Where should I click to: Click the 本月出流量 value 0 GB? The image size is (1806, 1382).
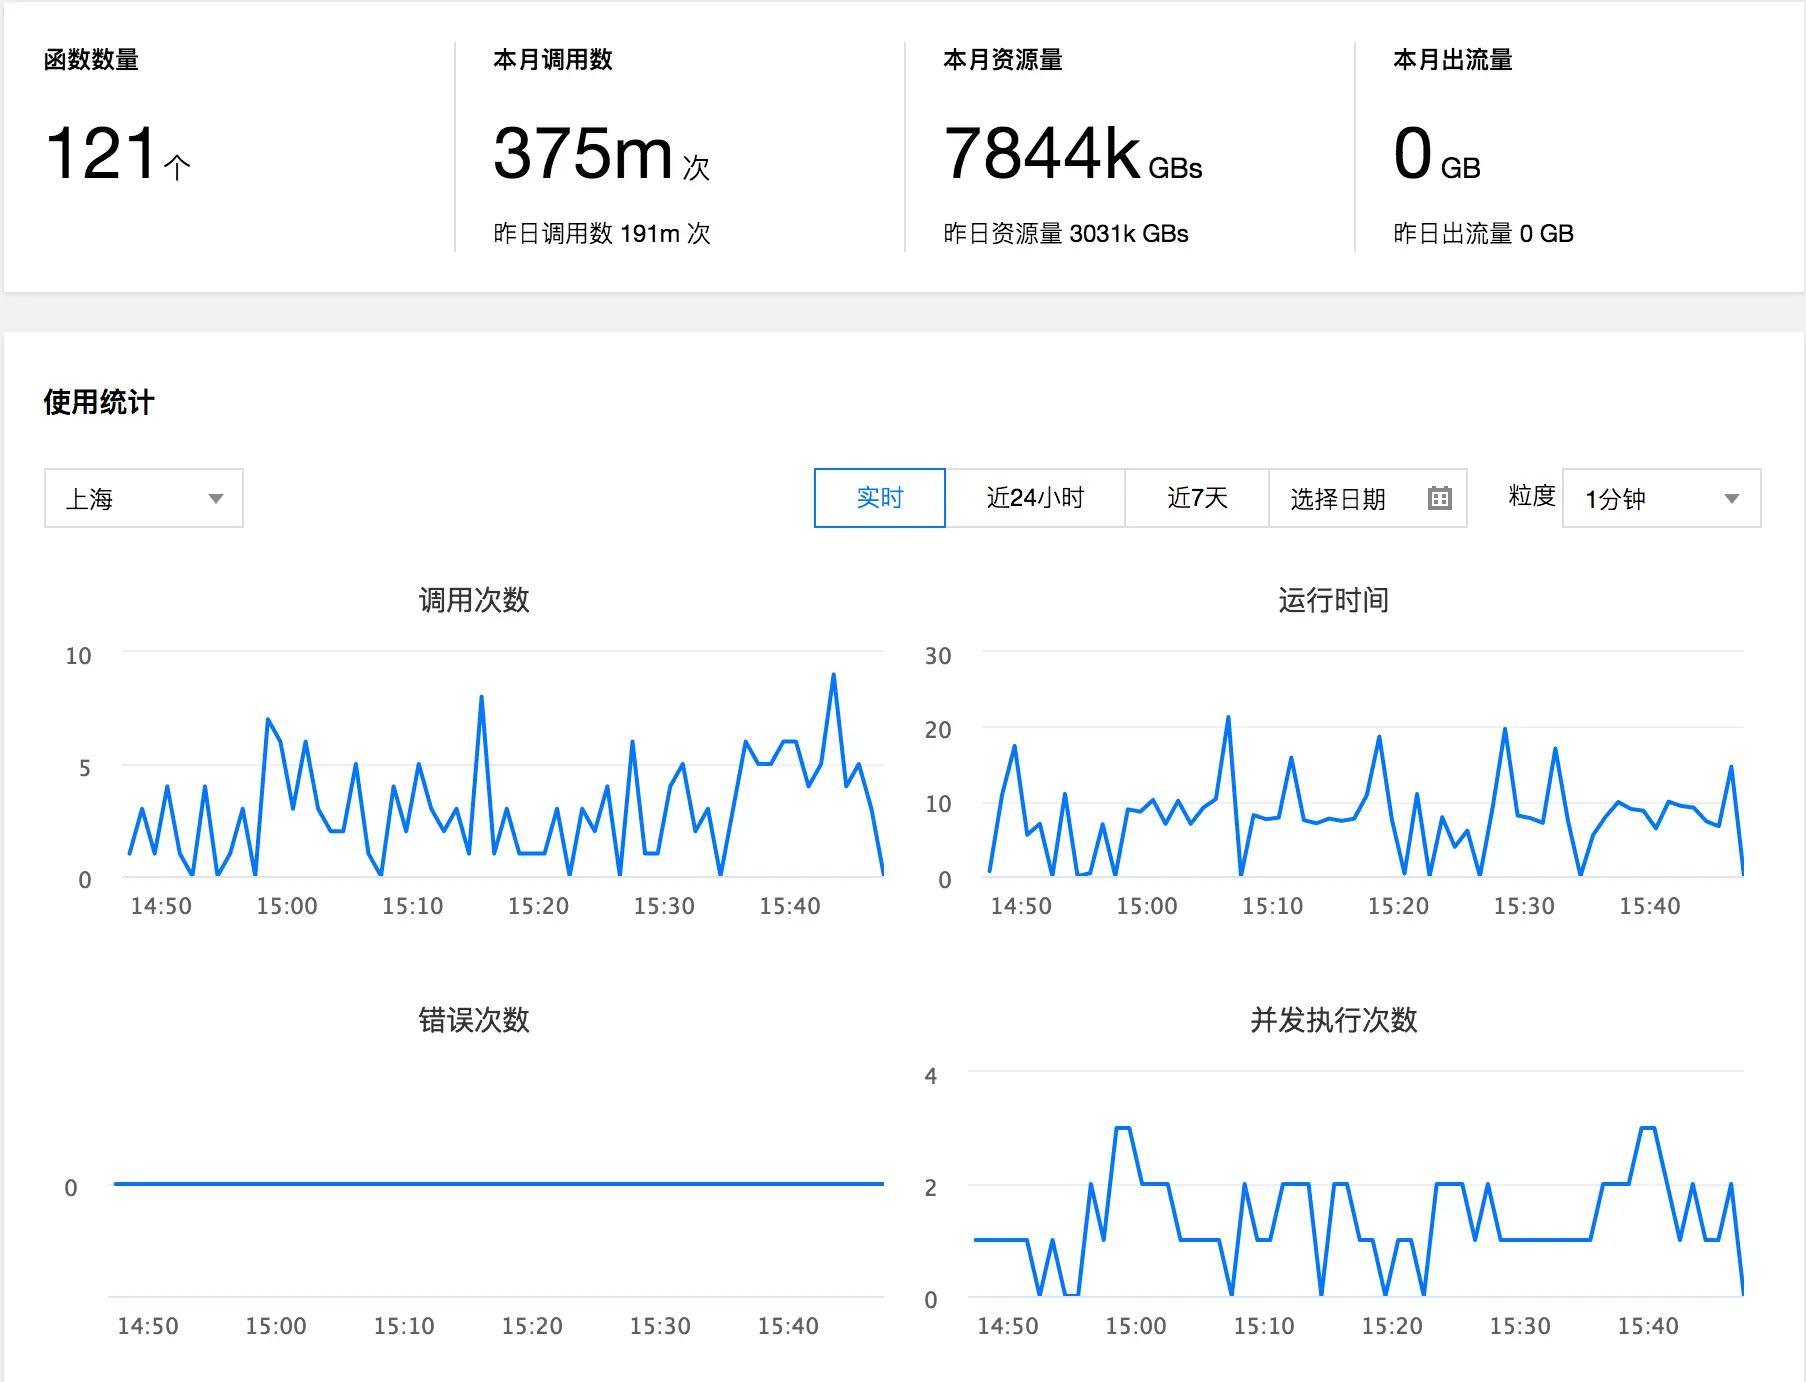1436,154
